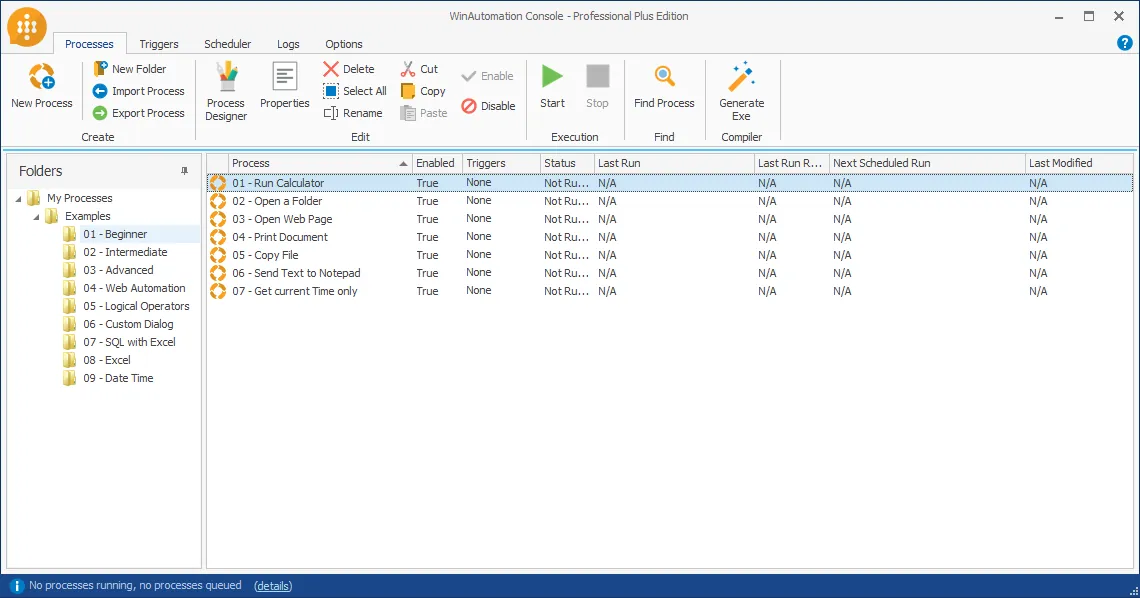Screen dimensions: 1140x598
Task: Open the details link in status bar
Action: click(x=273, y=586)
